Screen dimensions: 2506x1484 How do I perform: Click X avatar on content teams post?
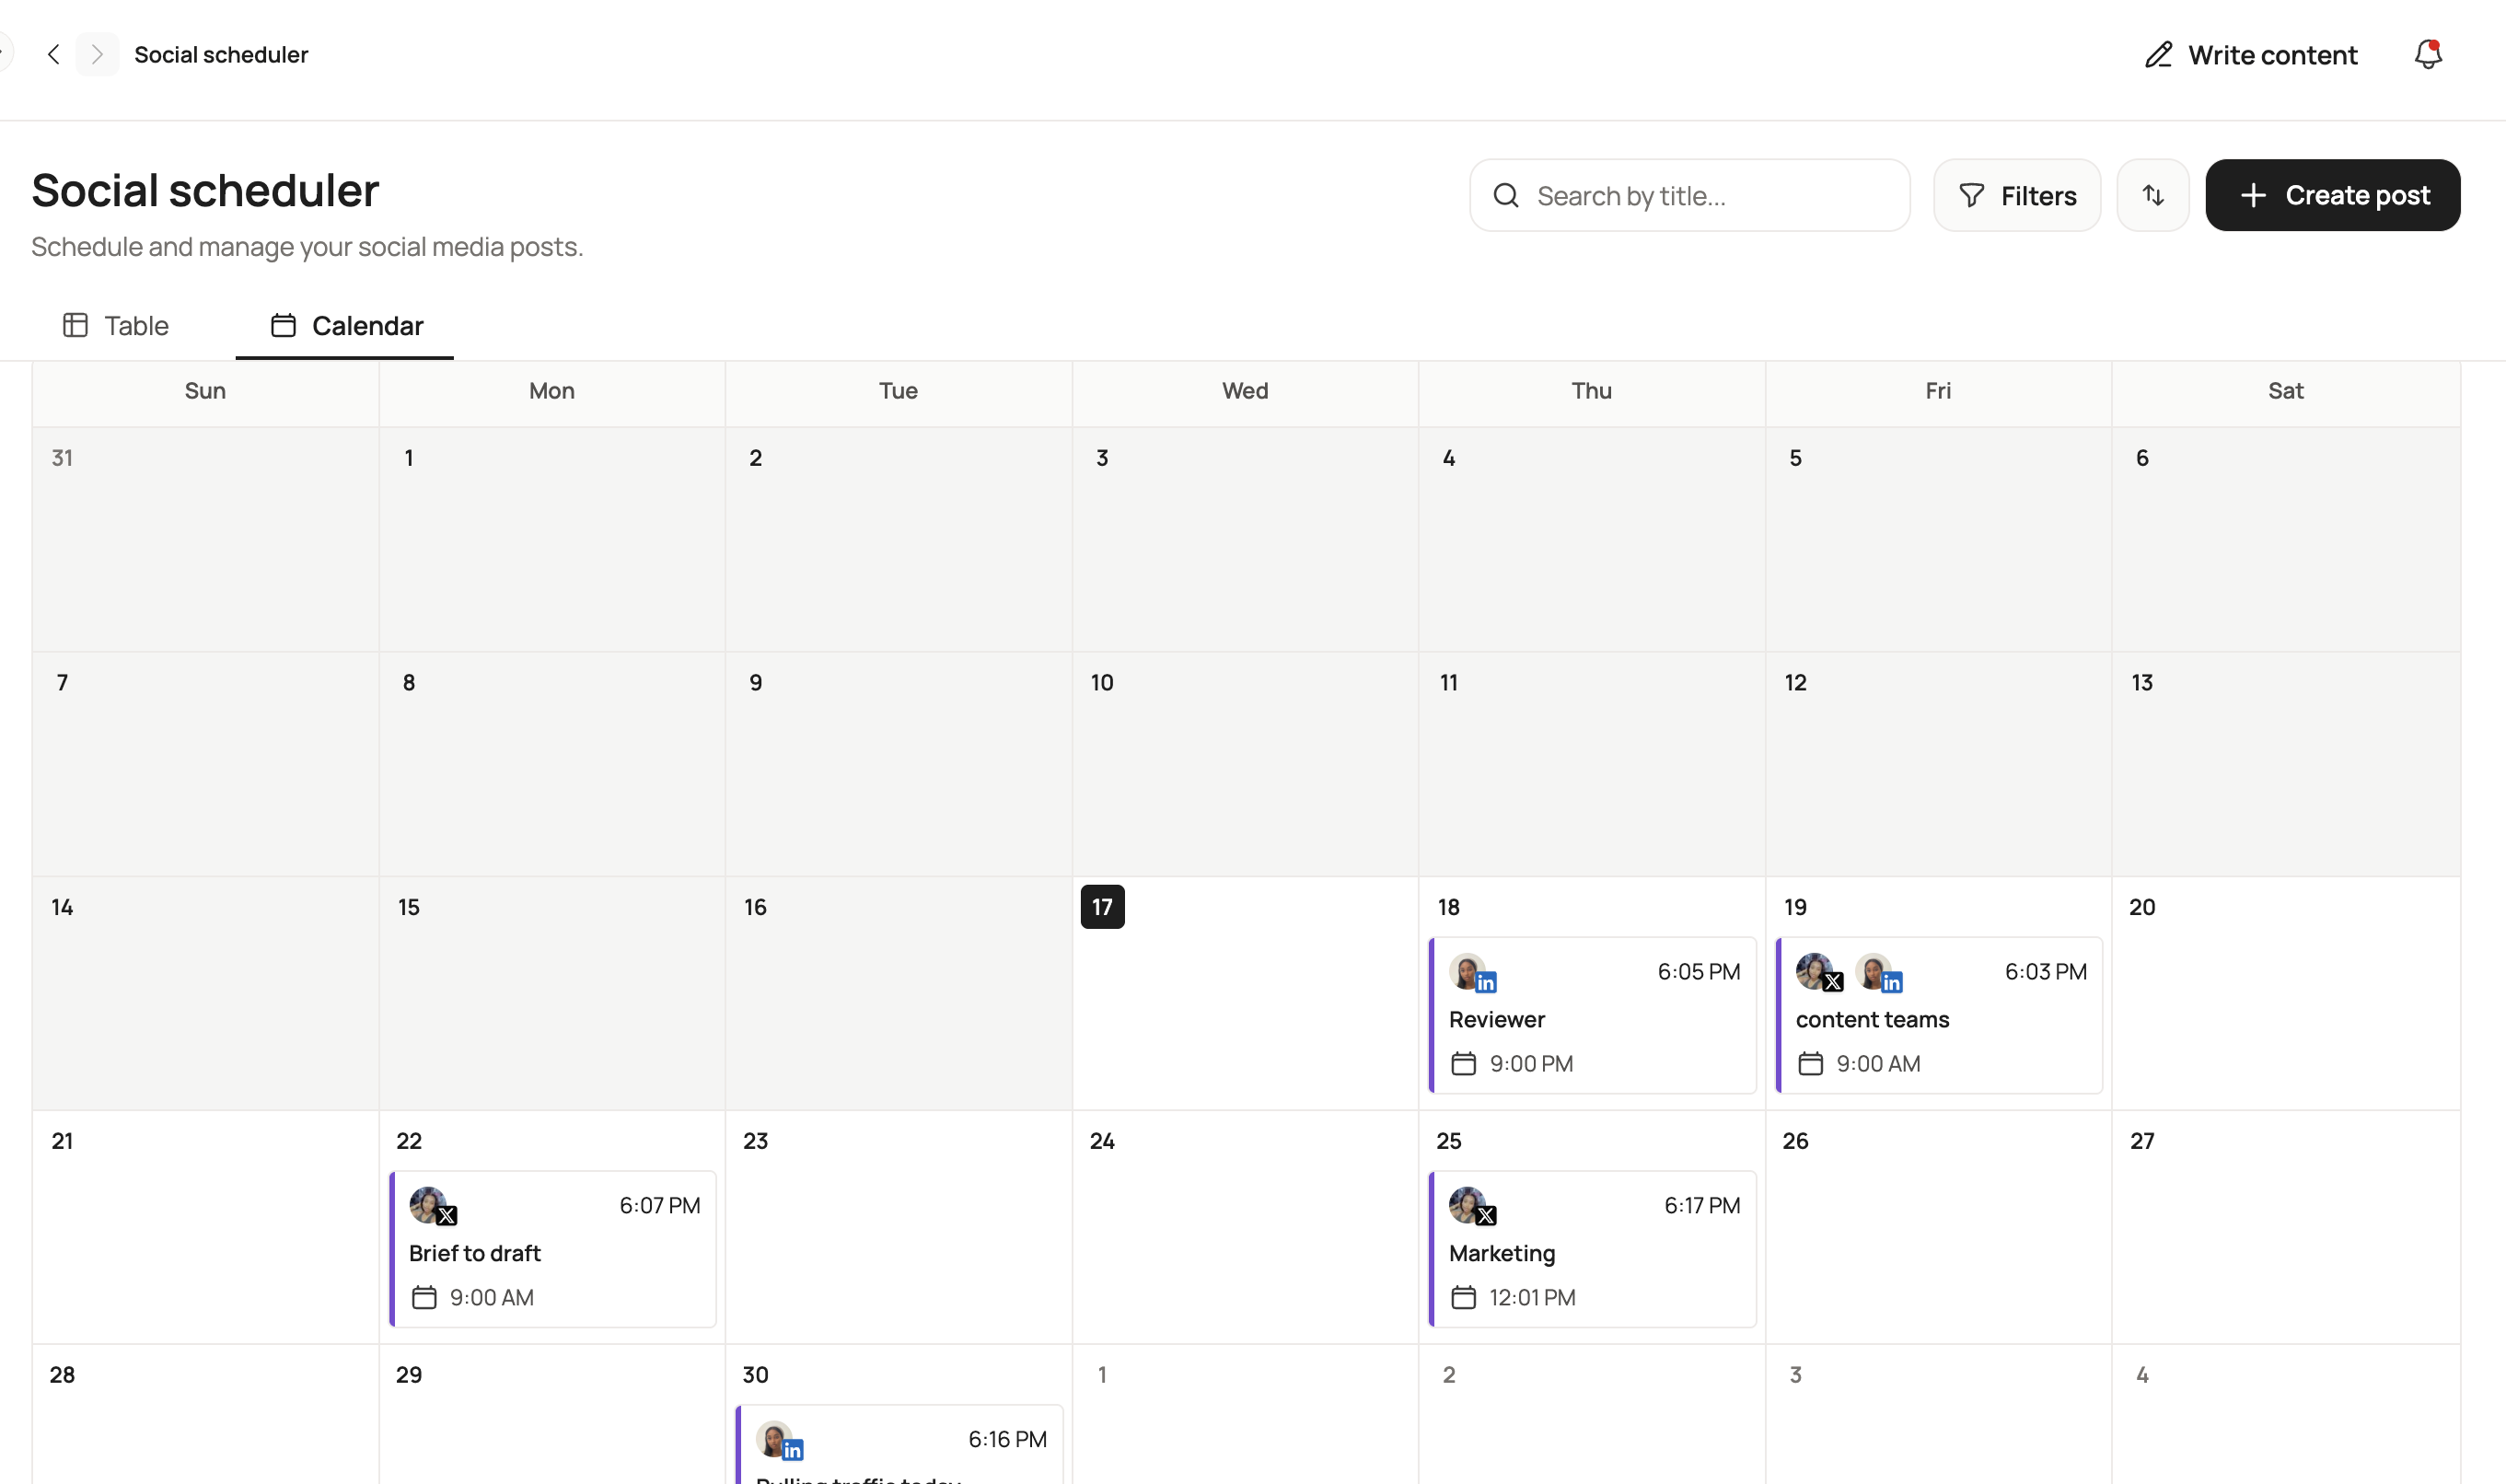(x=1818, y=971)
